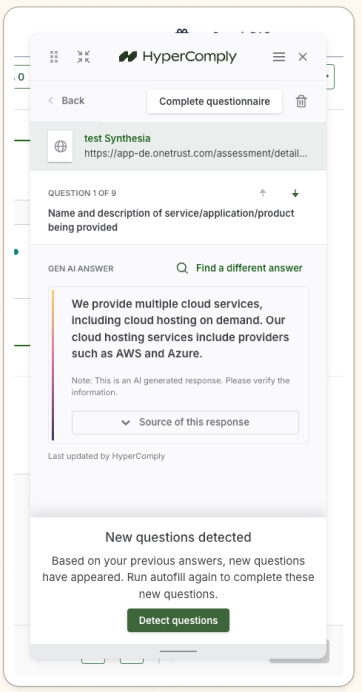362x692 pixels.
Task: Delete questionnaire with trash icon
Action: click(301, 101)
